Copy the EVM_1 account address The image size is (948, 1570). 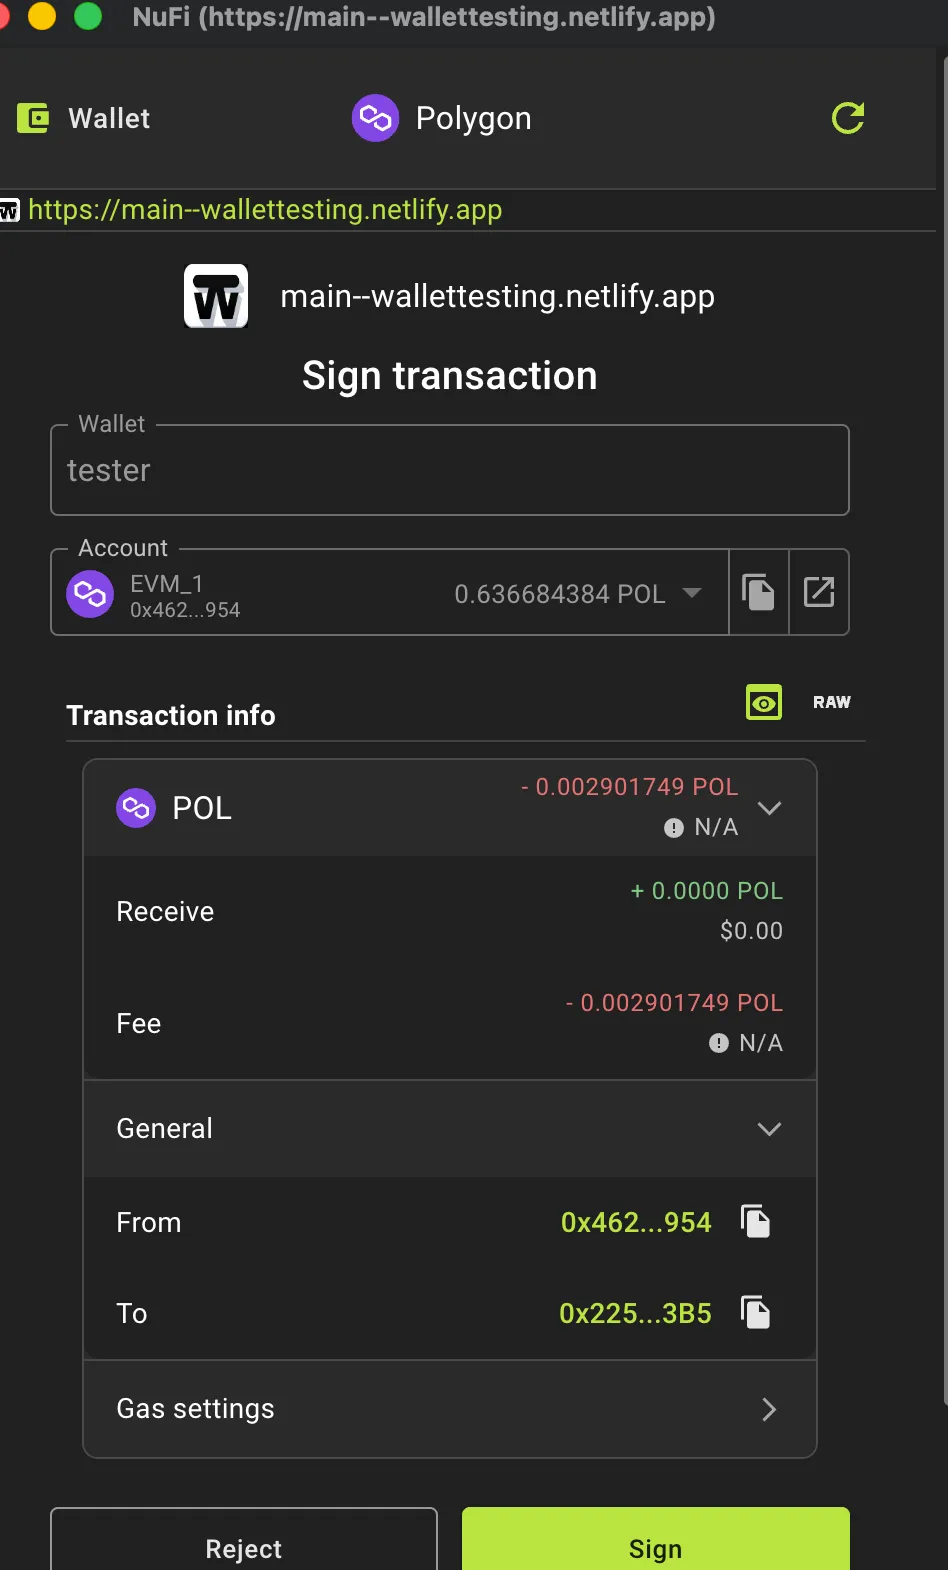coord(758,592)
